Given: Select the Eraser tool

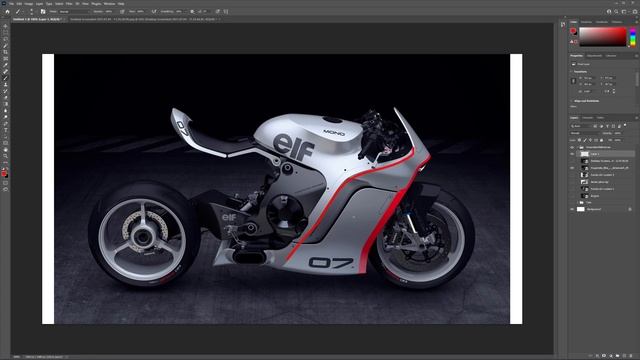Looking at the screenshot, I should tap(5, 98).
